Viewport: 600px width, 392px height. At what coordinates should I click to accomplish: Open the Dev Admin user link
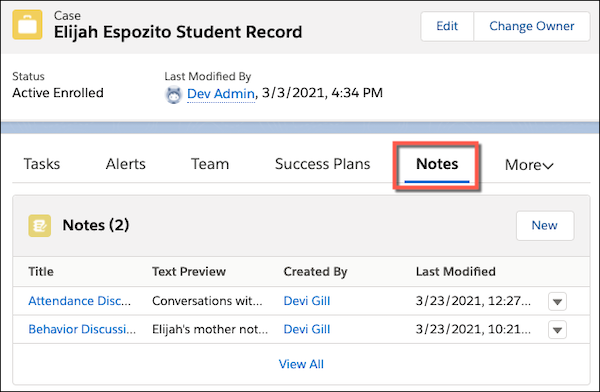221,93
